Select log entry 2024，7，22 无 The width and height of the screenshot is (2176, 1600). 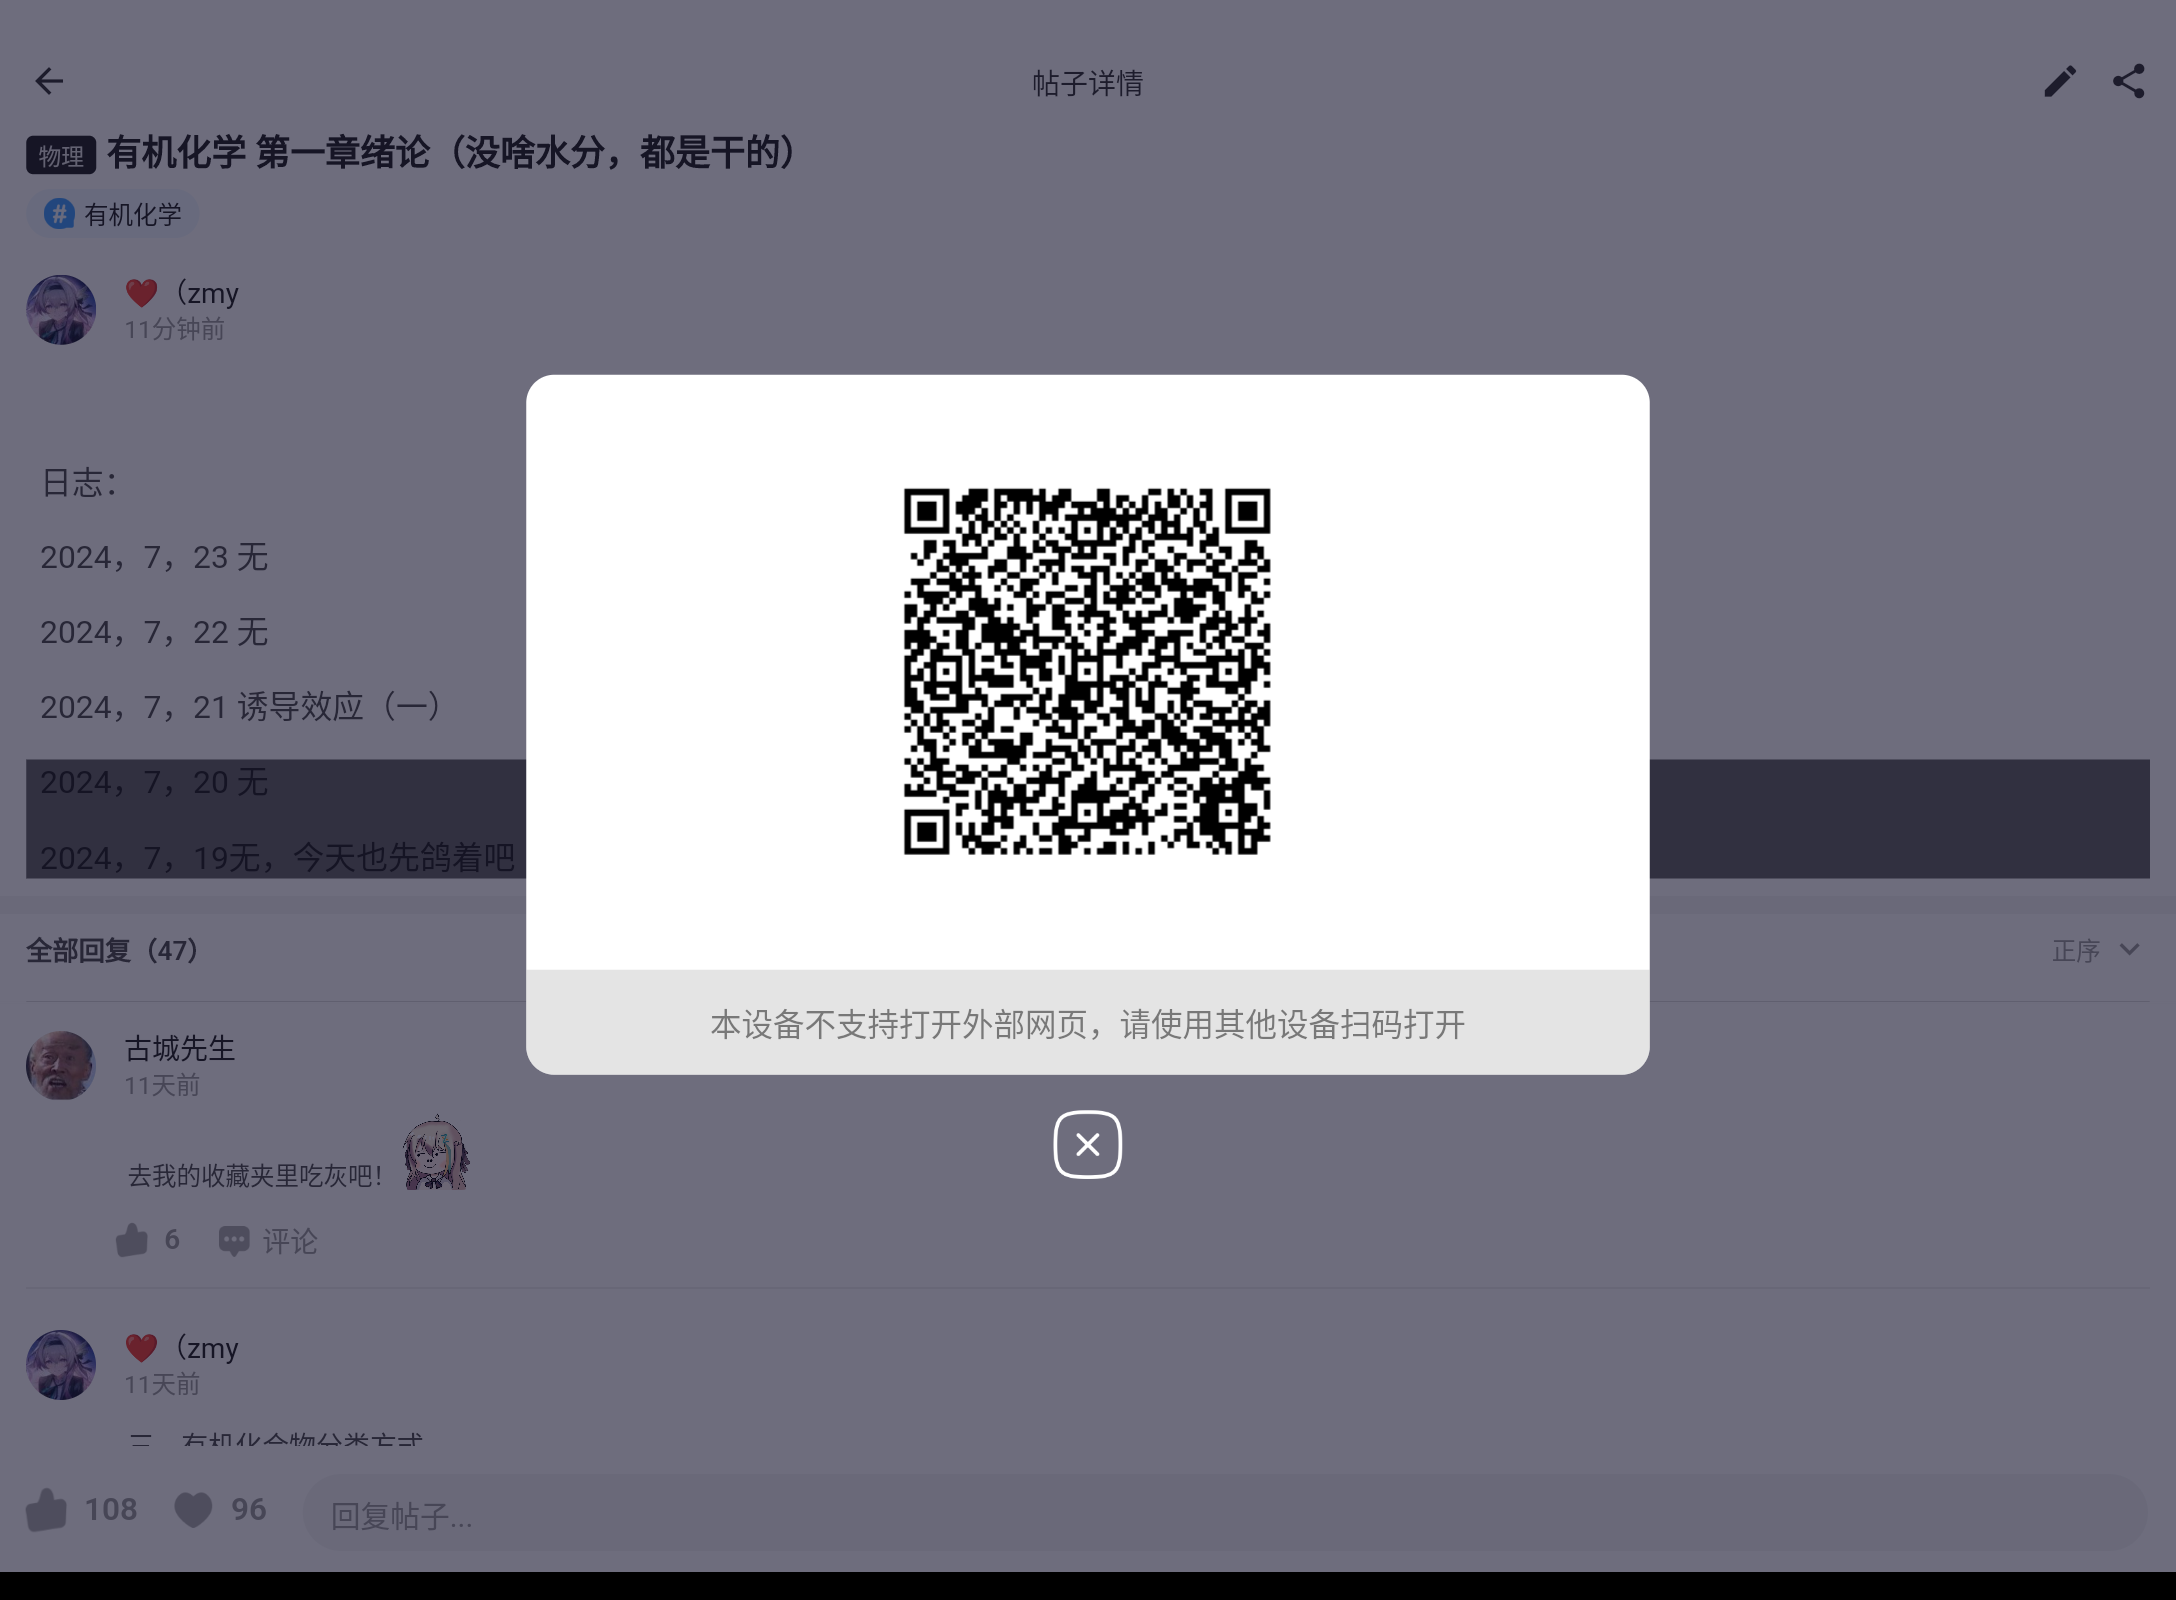(x=154, y=632)
